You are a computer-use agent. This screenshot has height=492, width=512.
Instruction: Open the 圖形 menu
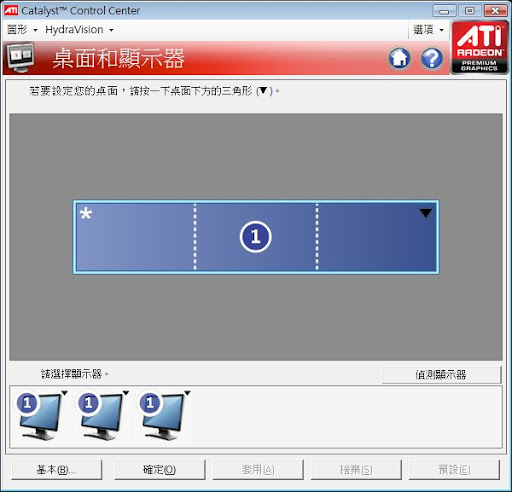(x=22, y=30)
